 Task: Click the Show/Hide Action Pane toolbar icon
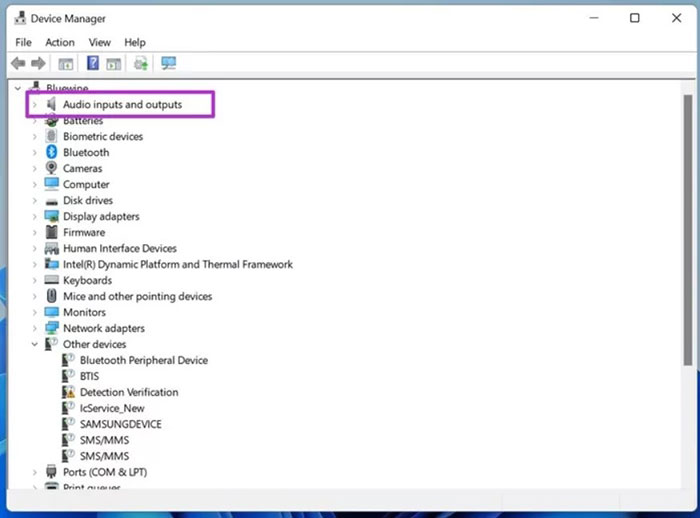[114, 63]
